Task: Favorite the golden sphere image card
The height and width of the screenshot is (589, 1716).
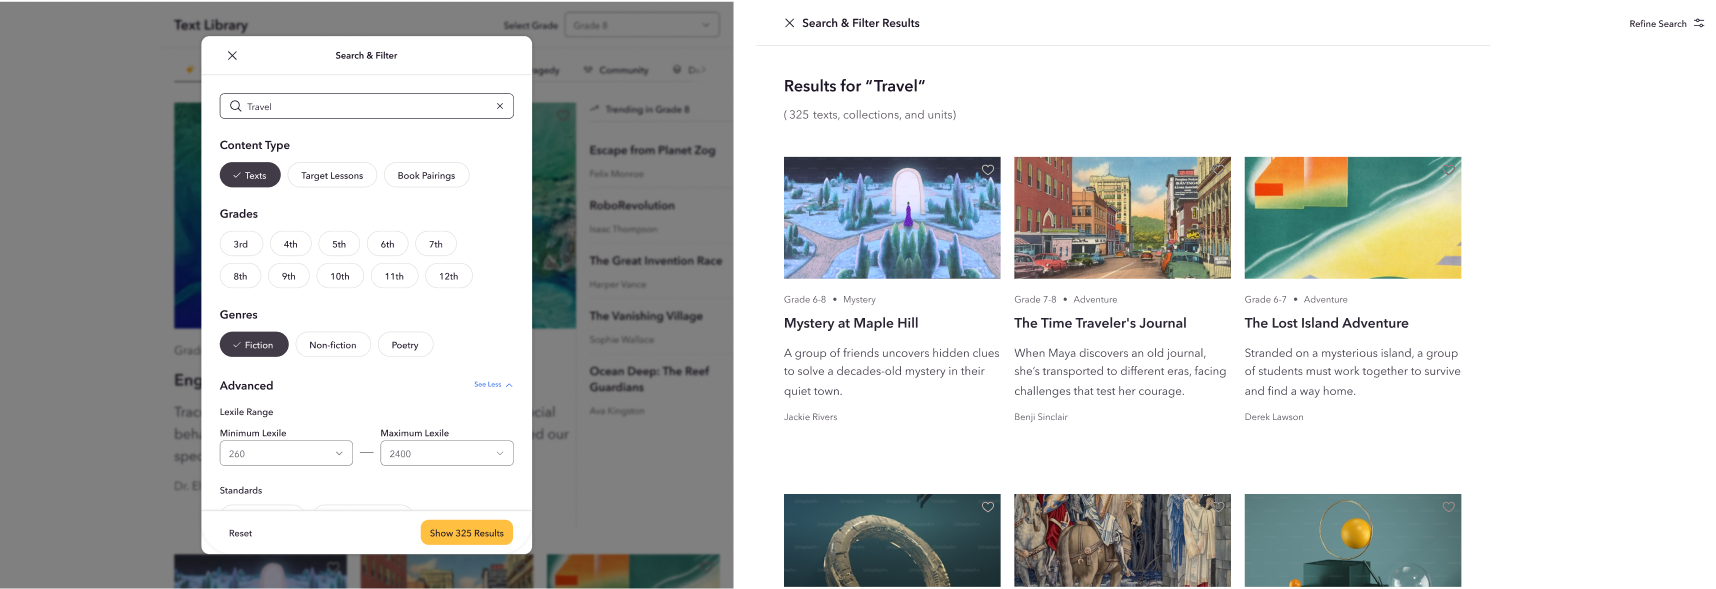Action: click(1448, 507)
